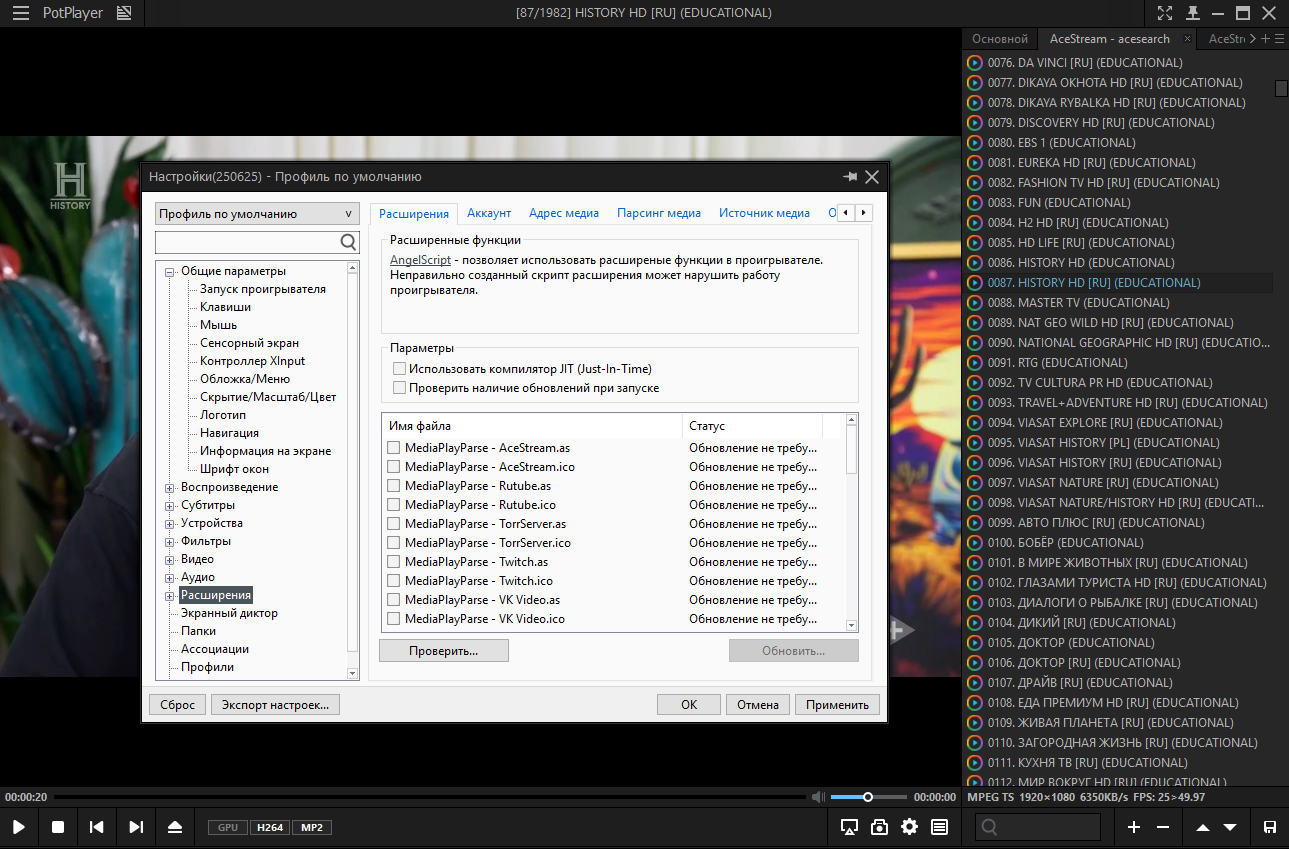Viewport: 1289px width, 849px height.
Task: Check the MediaPlayParse - Twitch.ico file
Action: tap(394, 581)
